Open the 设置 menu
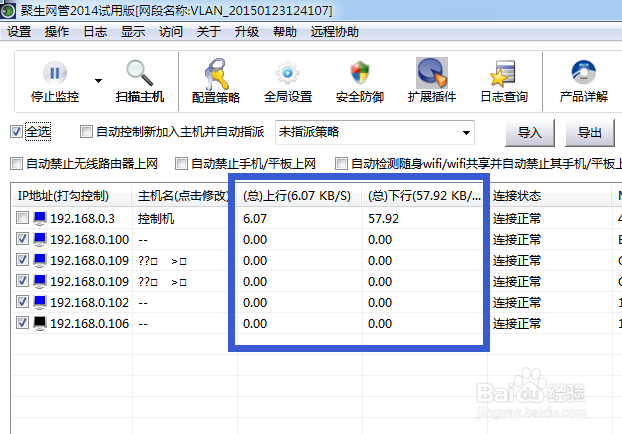622x434 pixels. (x=19, y=31)
